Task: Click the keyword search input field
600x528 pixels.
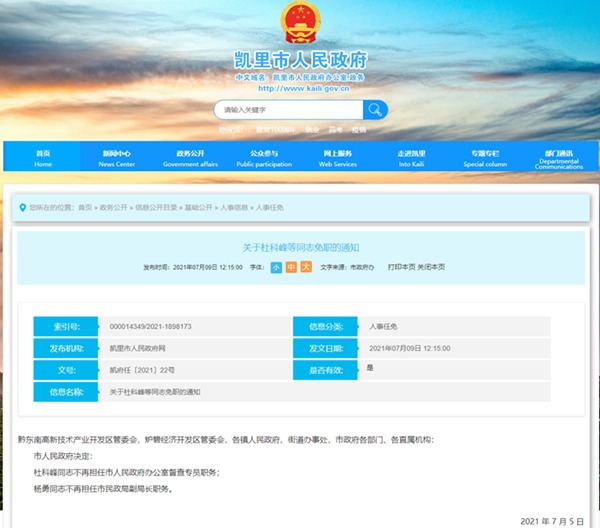Action: point(288,109)
